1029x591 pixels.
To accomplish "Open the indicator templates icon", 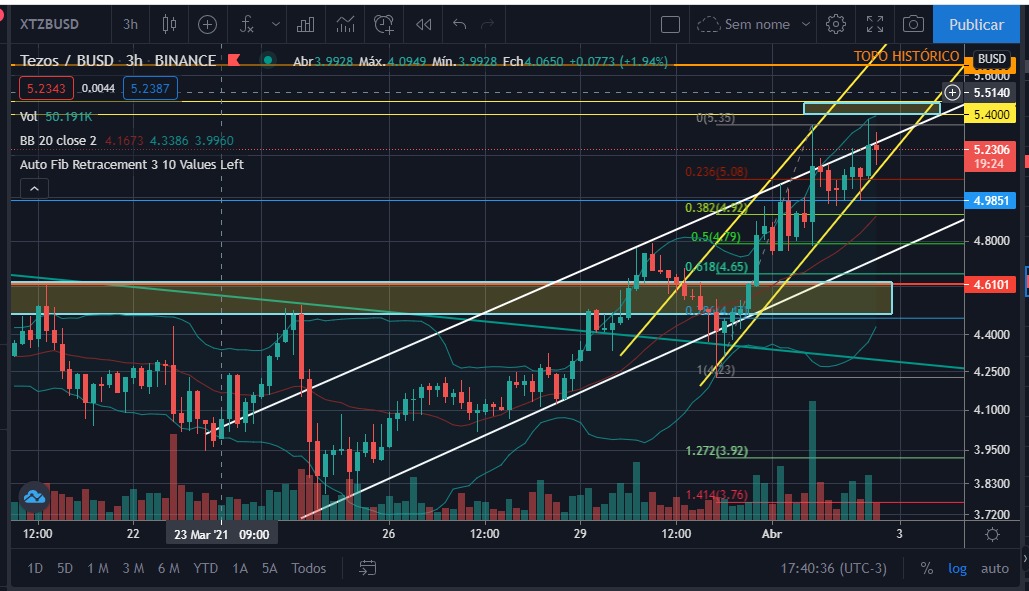I will (345, 24).
